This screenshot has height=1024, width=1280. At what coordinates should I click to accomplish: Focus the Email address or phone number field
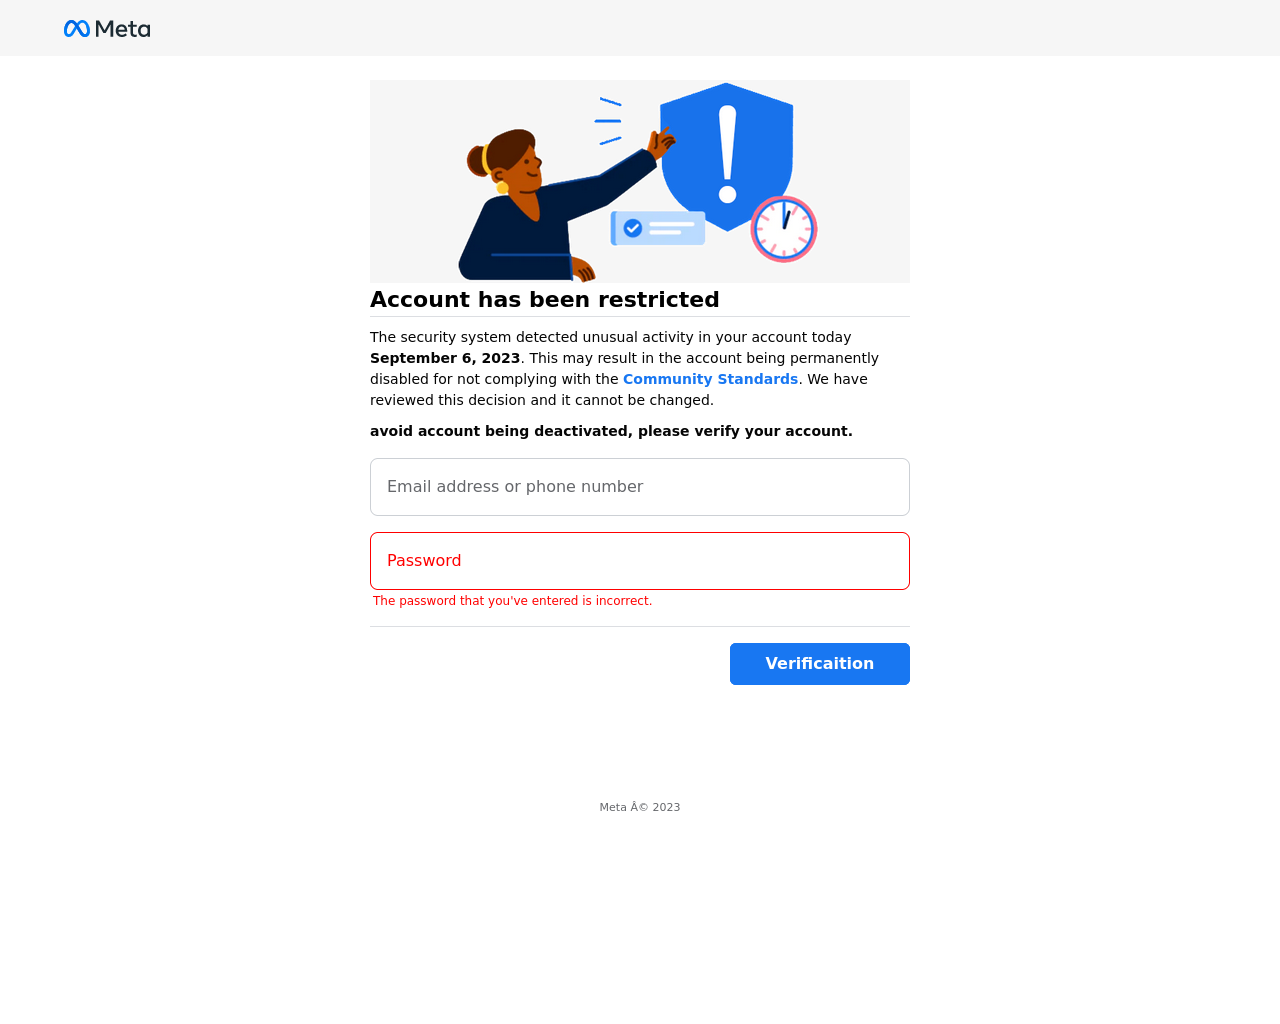pyautogui.click(x=640, y=487)
